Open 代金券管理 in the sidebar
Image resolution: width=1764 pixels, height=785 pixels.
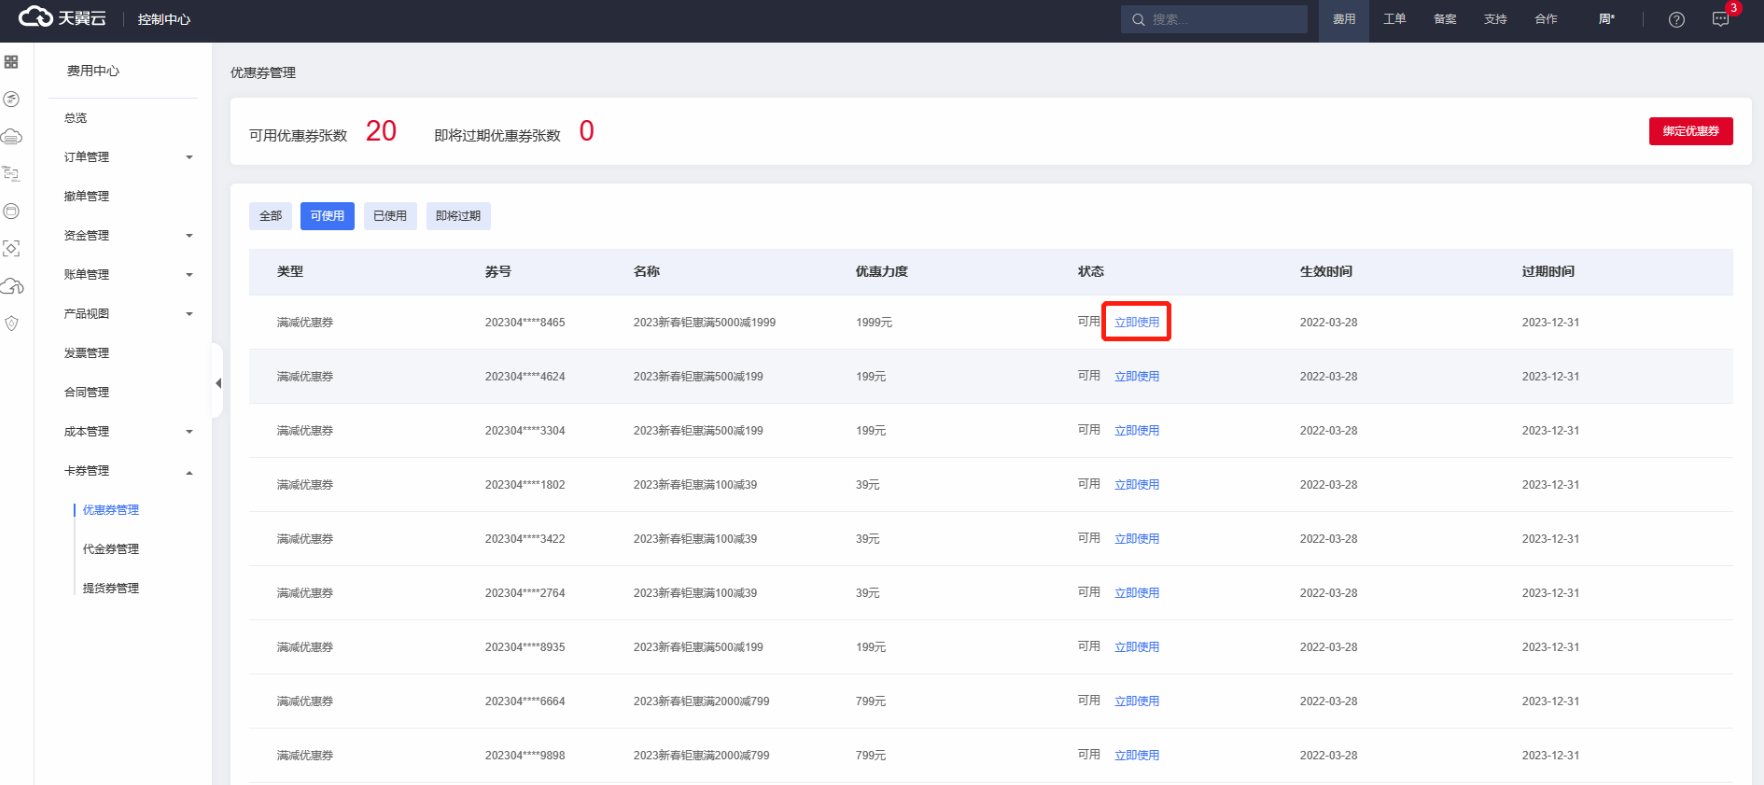pyautogui.click(x=111, y=549)
